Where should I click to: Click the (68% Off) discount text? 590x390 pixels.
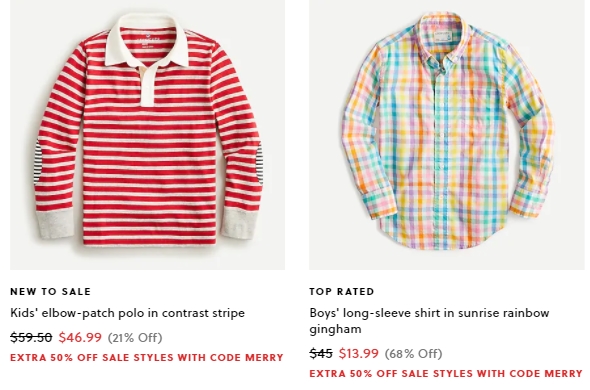[x=413, y=354]
